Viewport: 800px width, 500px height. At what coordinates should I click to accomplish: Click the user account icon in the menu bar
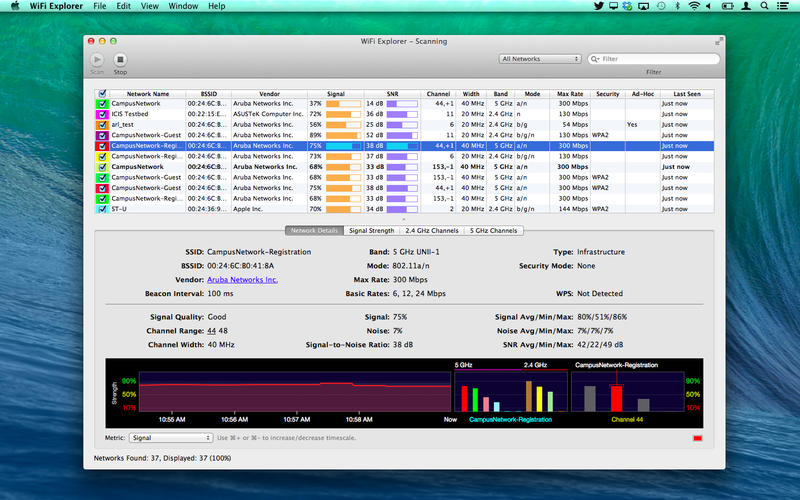746,6
